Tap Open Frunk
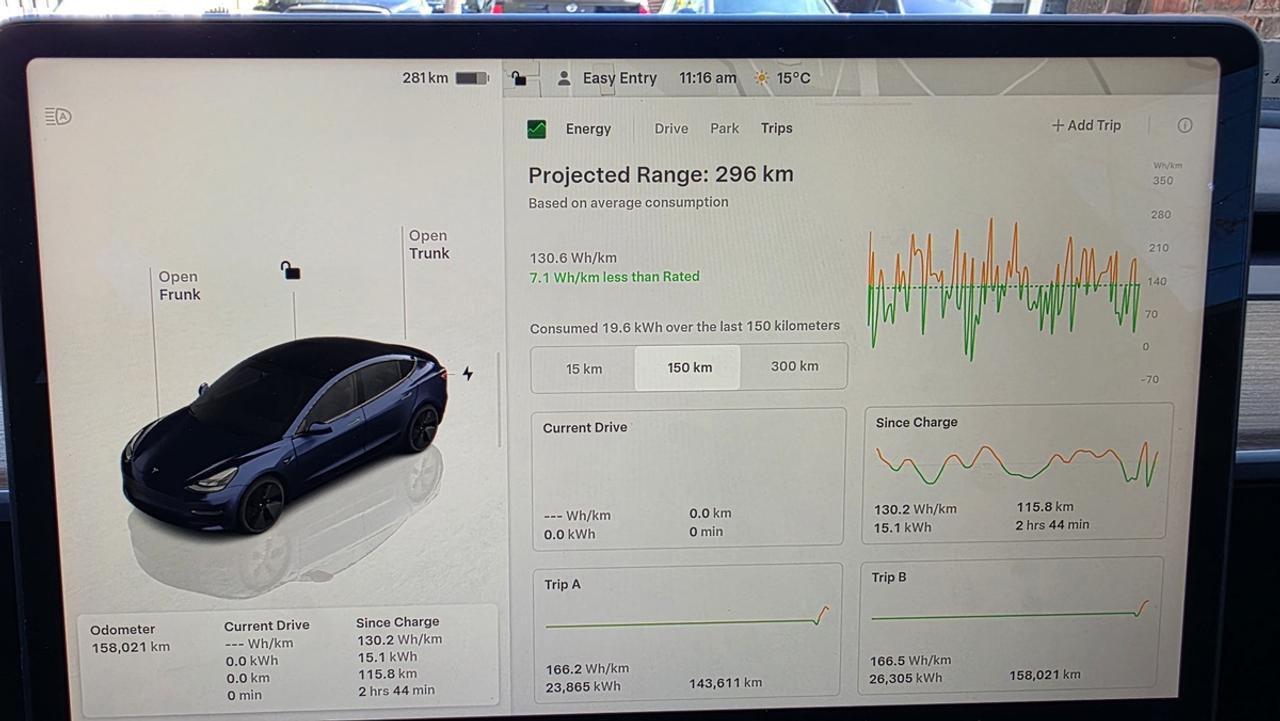 click(179, 285)
